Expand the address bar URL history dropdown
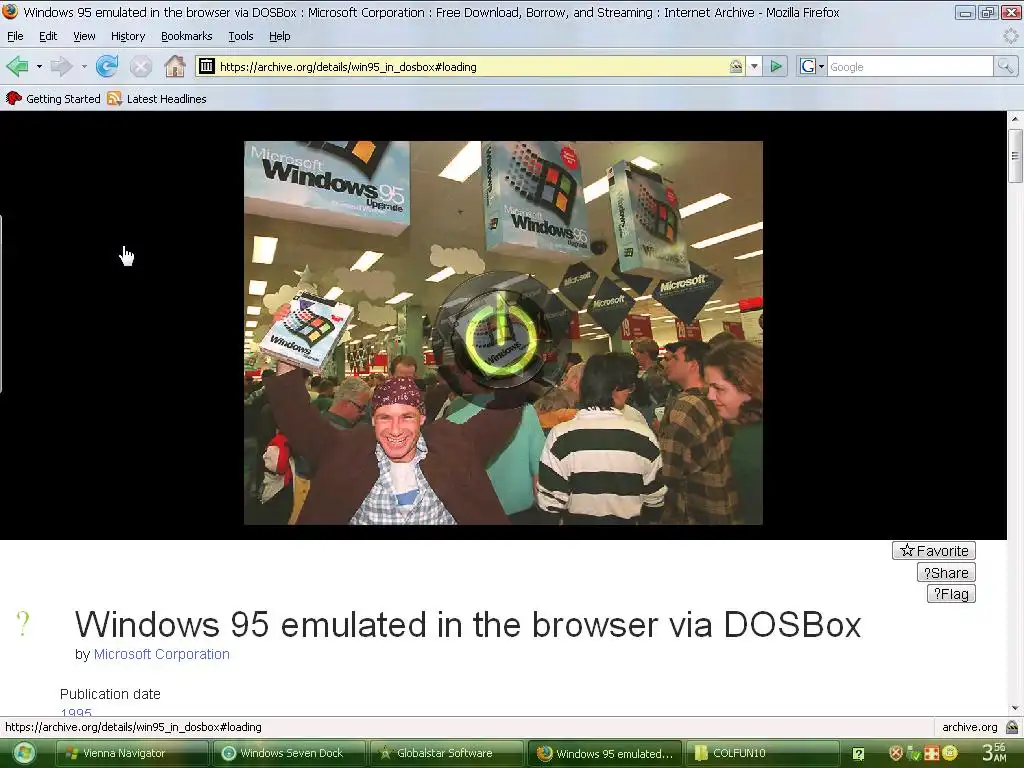The height and width of the screenshot is (768, 1024). point(754,66)
